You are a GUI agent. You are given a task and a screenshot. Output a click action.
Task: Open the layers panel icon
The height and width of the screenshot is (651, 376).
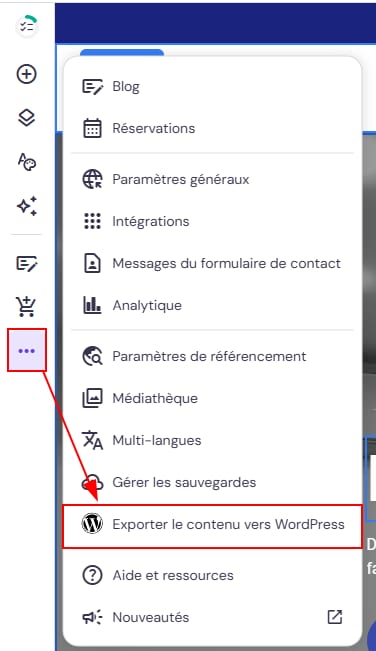[27, 118]
